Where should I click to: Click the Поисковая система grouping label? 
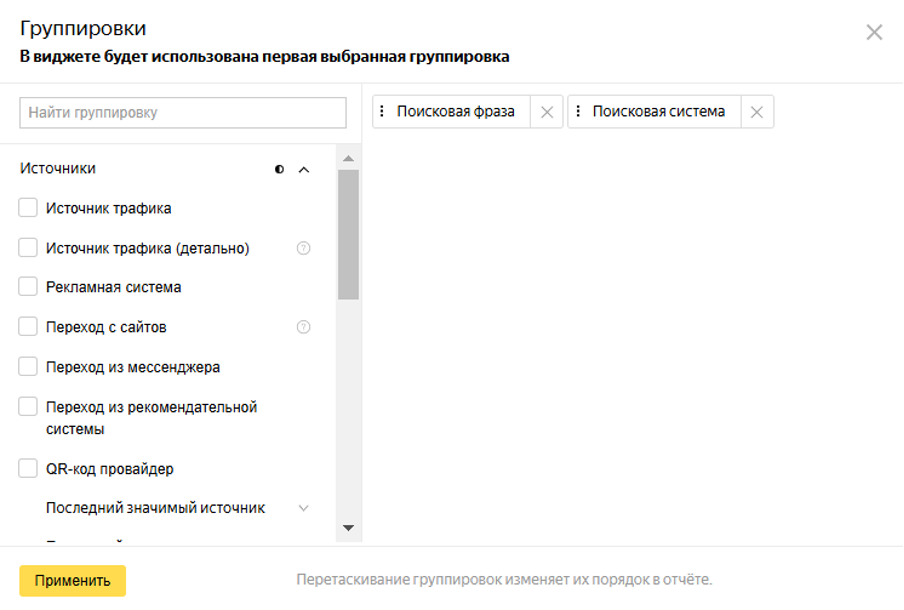click(658, 112)
